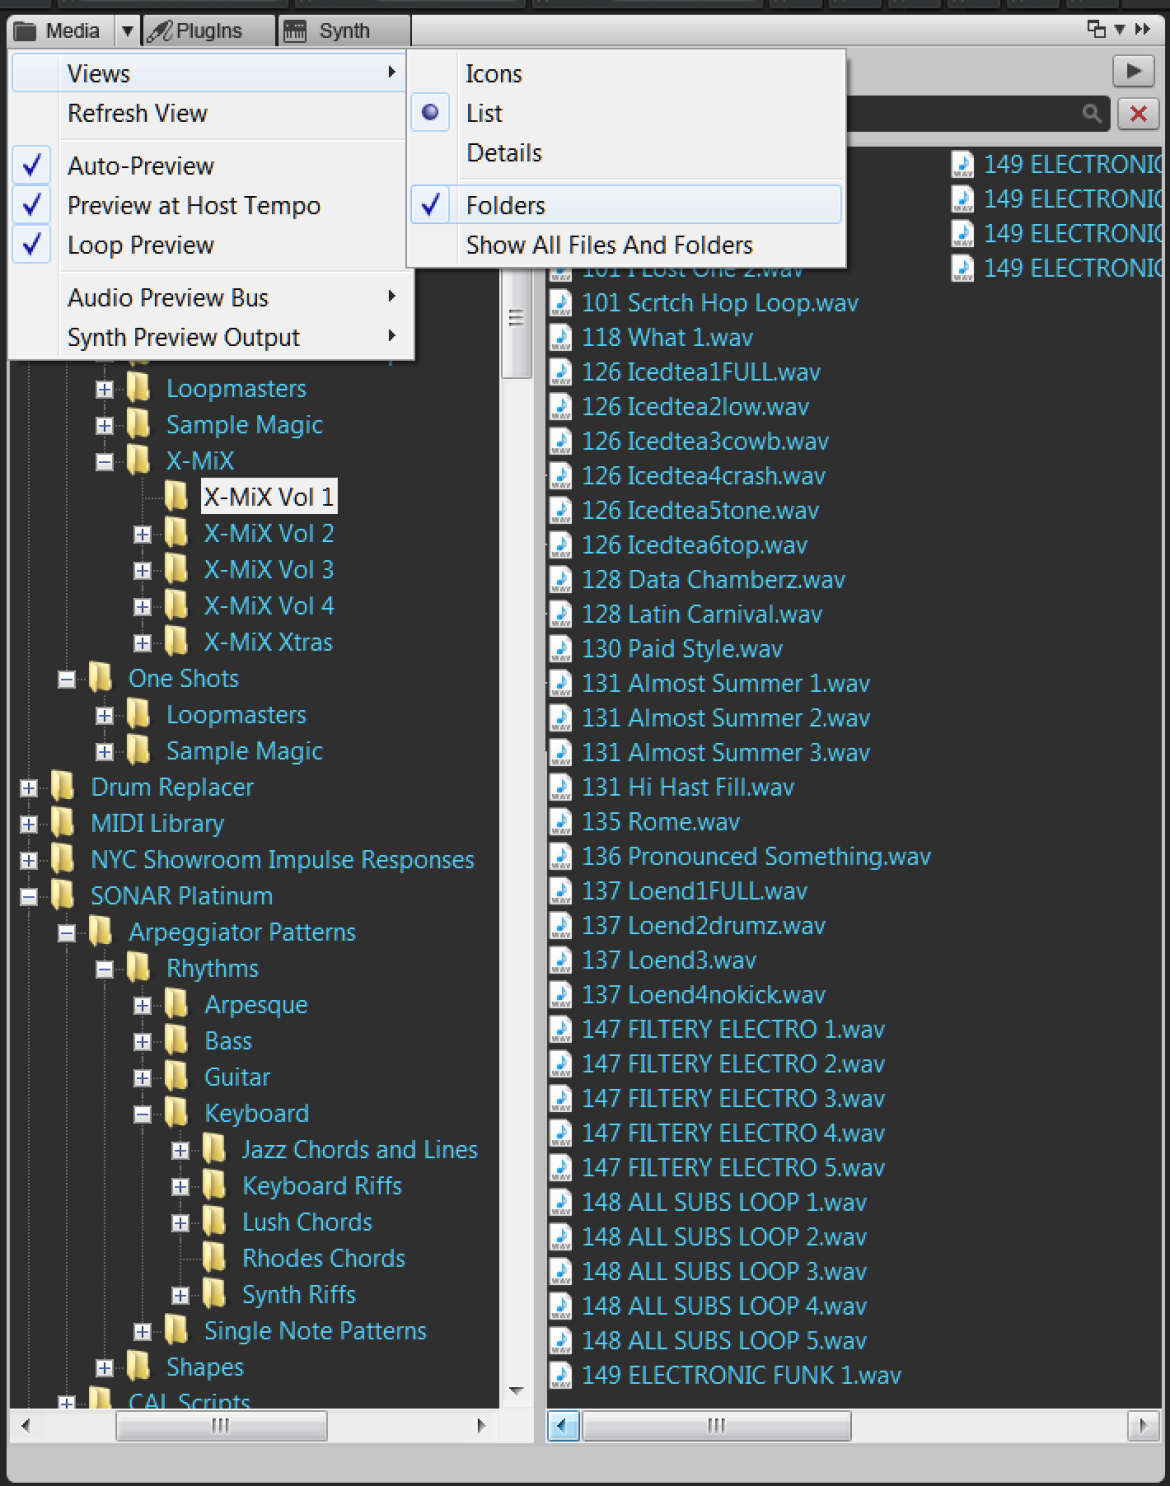This screenshot has width=1170, height=1486.
Task: Click folder icon of MIDI Library
Action: [x=63, y=823]
